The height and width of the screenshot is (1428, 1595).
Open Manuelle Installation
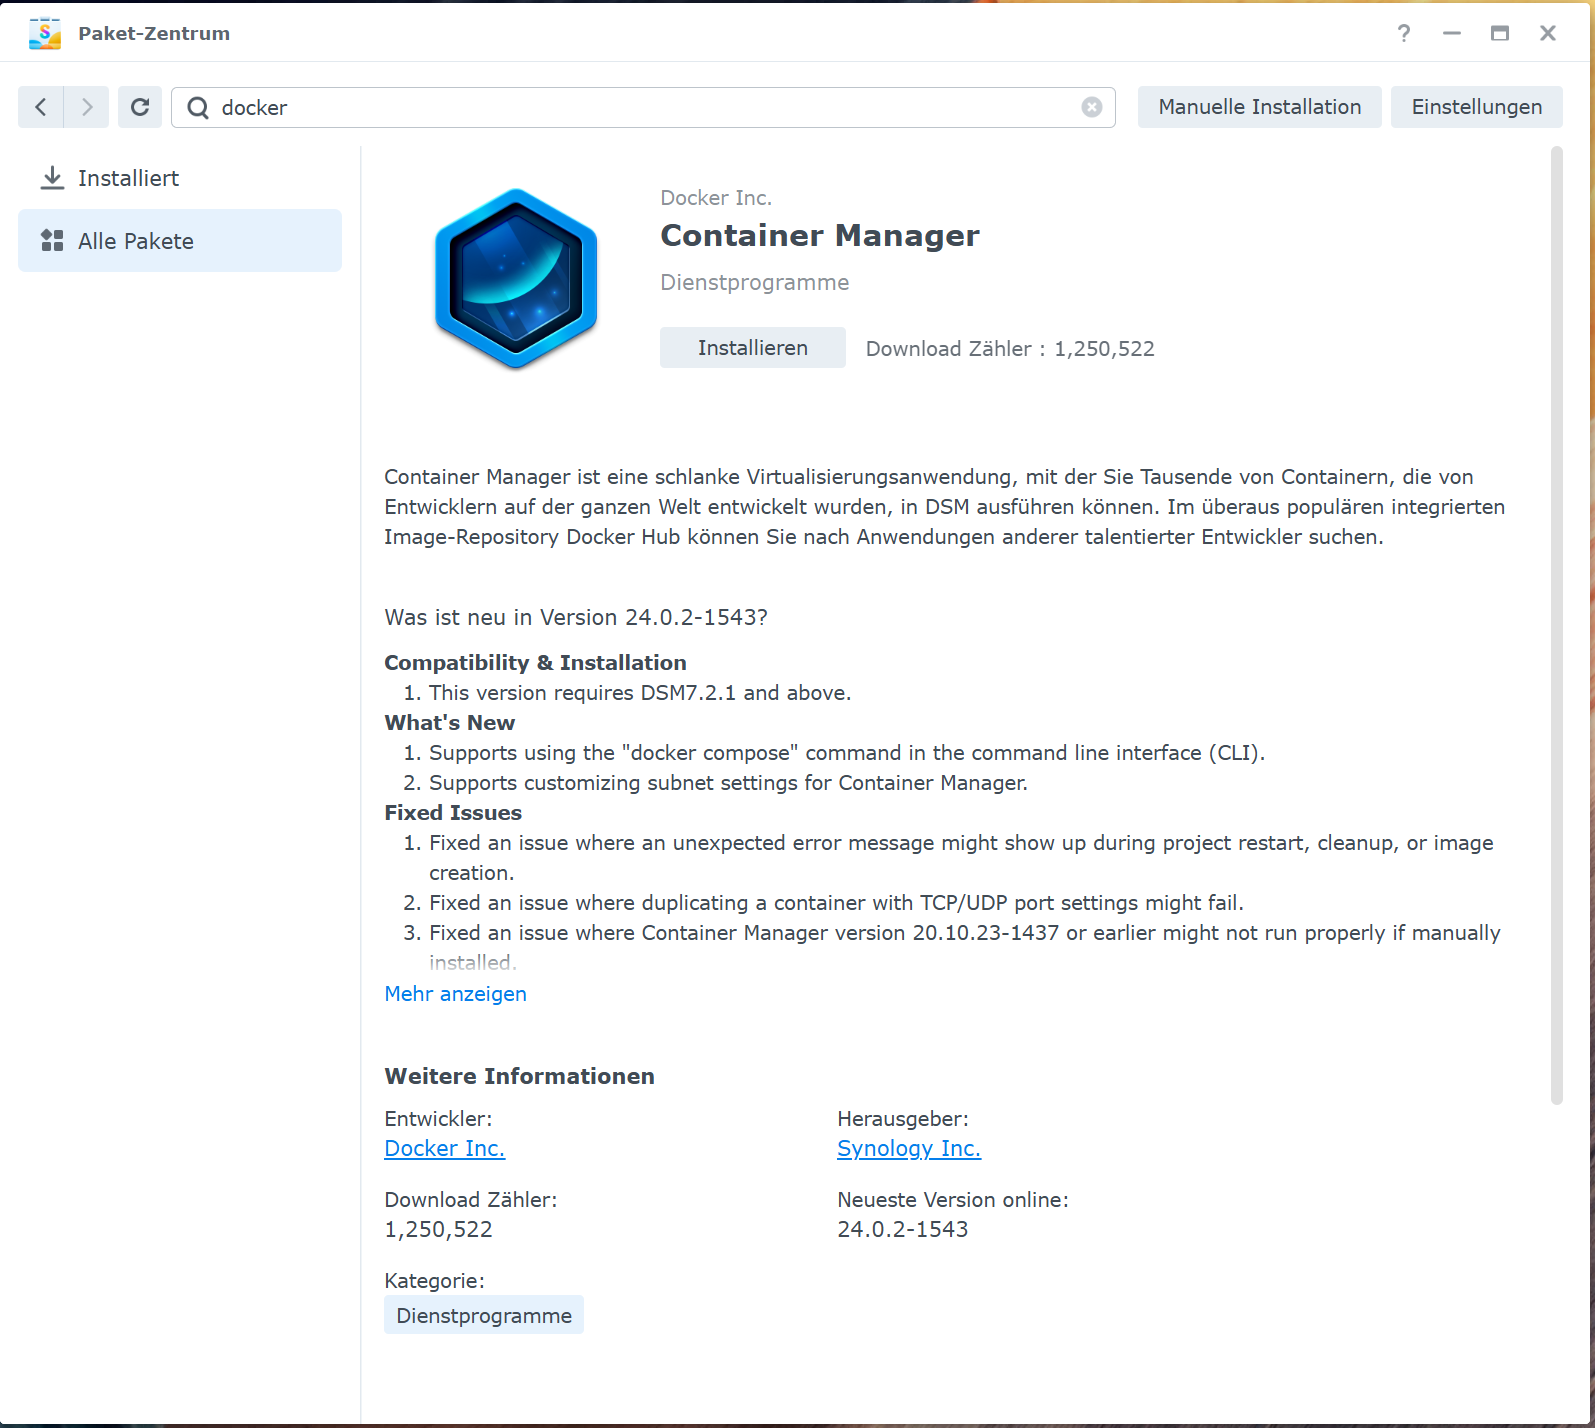1259,107
